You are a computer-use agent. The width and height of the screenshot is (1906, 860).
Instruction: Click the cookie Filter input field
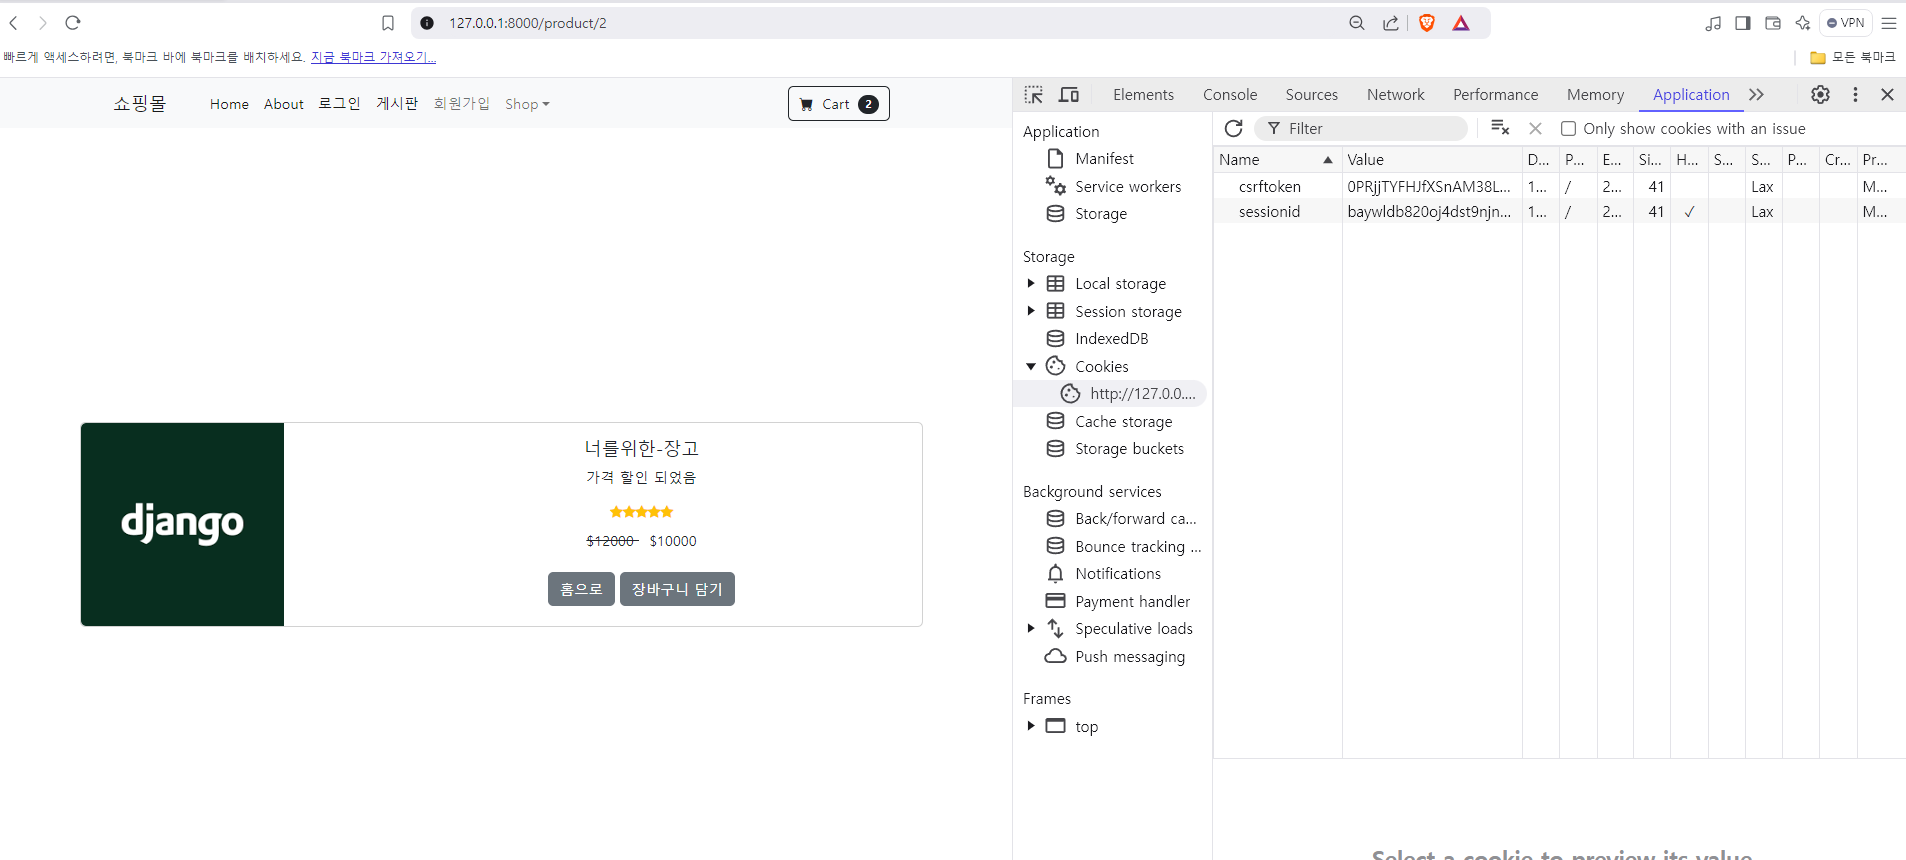1362,128
